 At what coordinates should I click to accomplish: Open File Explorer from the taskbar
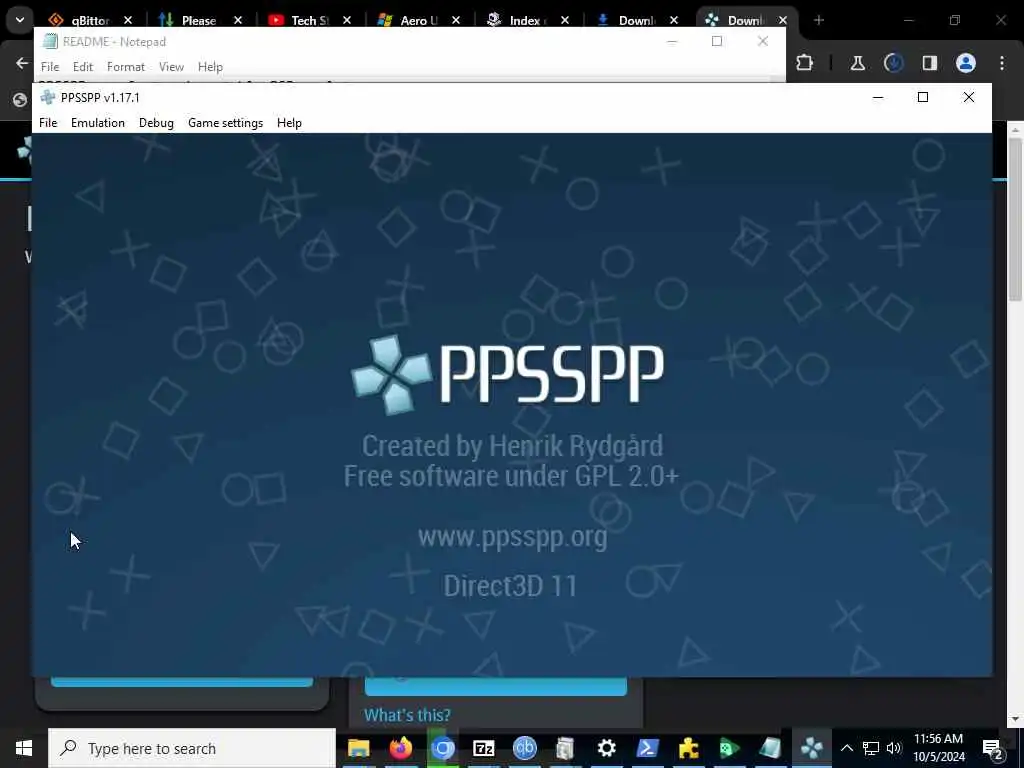(359, 748)
